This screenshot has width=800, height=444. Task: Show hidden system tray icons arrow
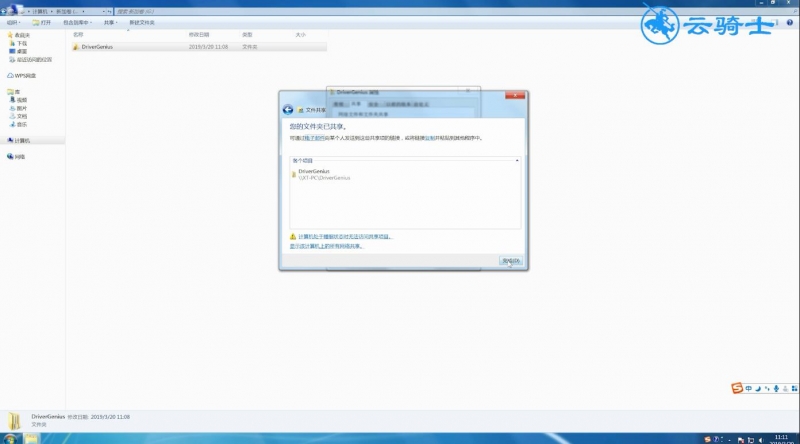pos(730,439)
